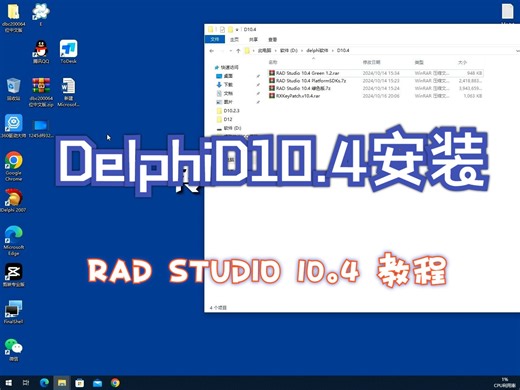Click D10.4 in the address breadcrumb
The image size is (520, 390).
343,50
